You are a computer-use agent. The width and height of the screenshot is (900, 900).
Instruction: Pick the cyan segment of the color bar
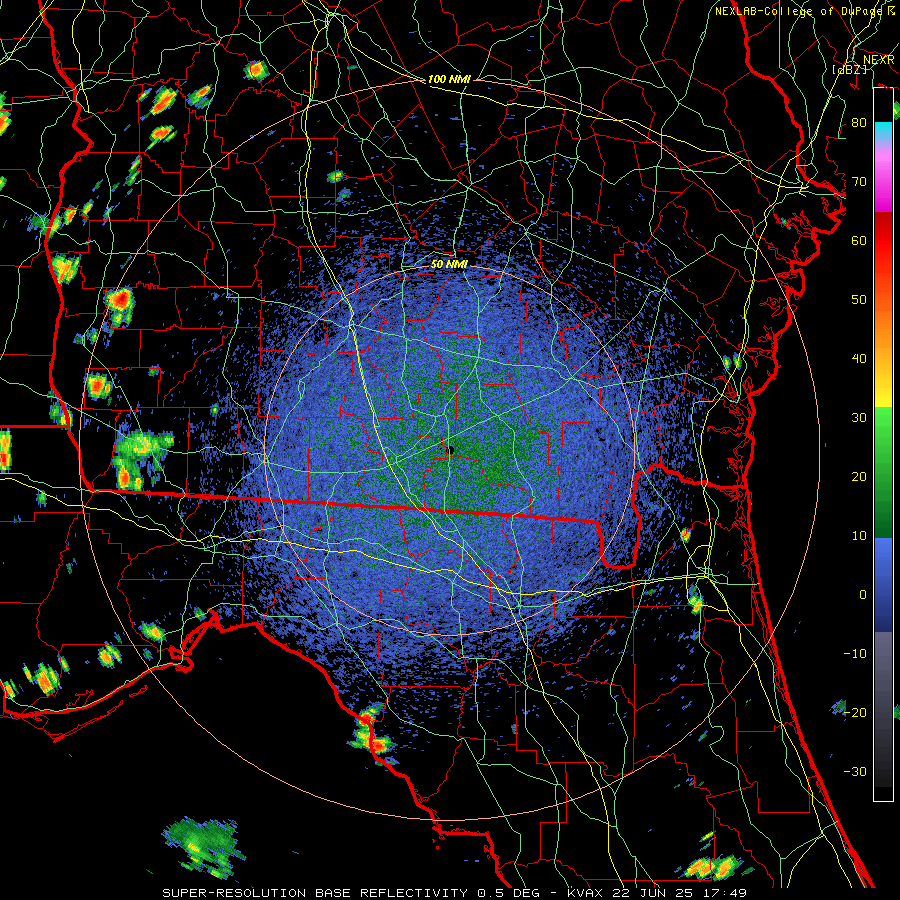883,131
